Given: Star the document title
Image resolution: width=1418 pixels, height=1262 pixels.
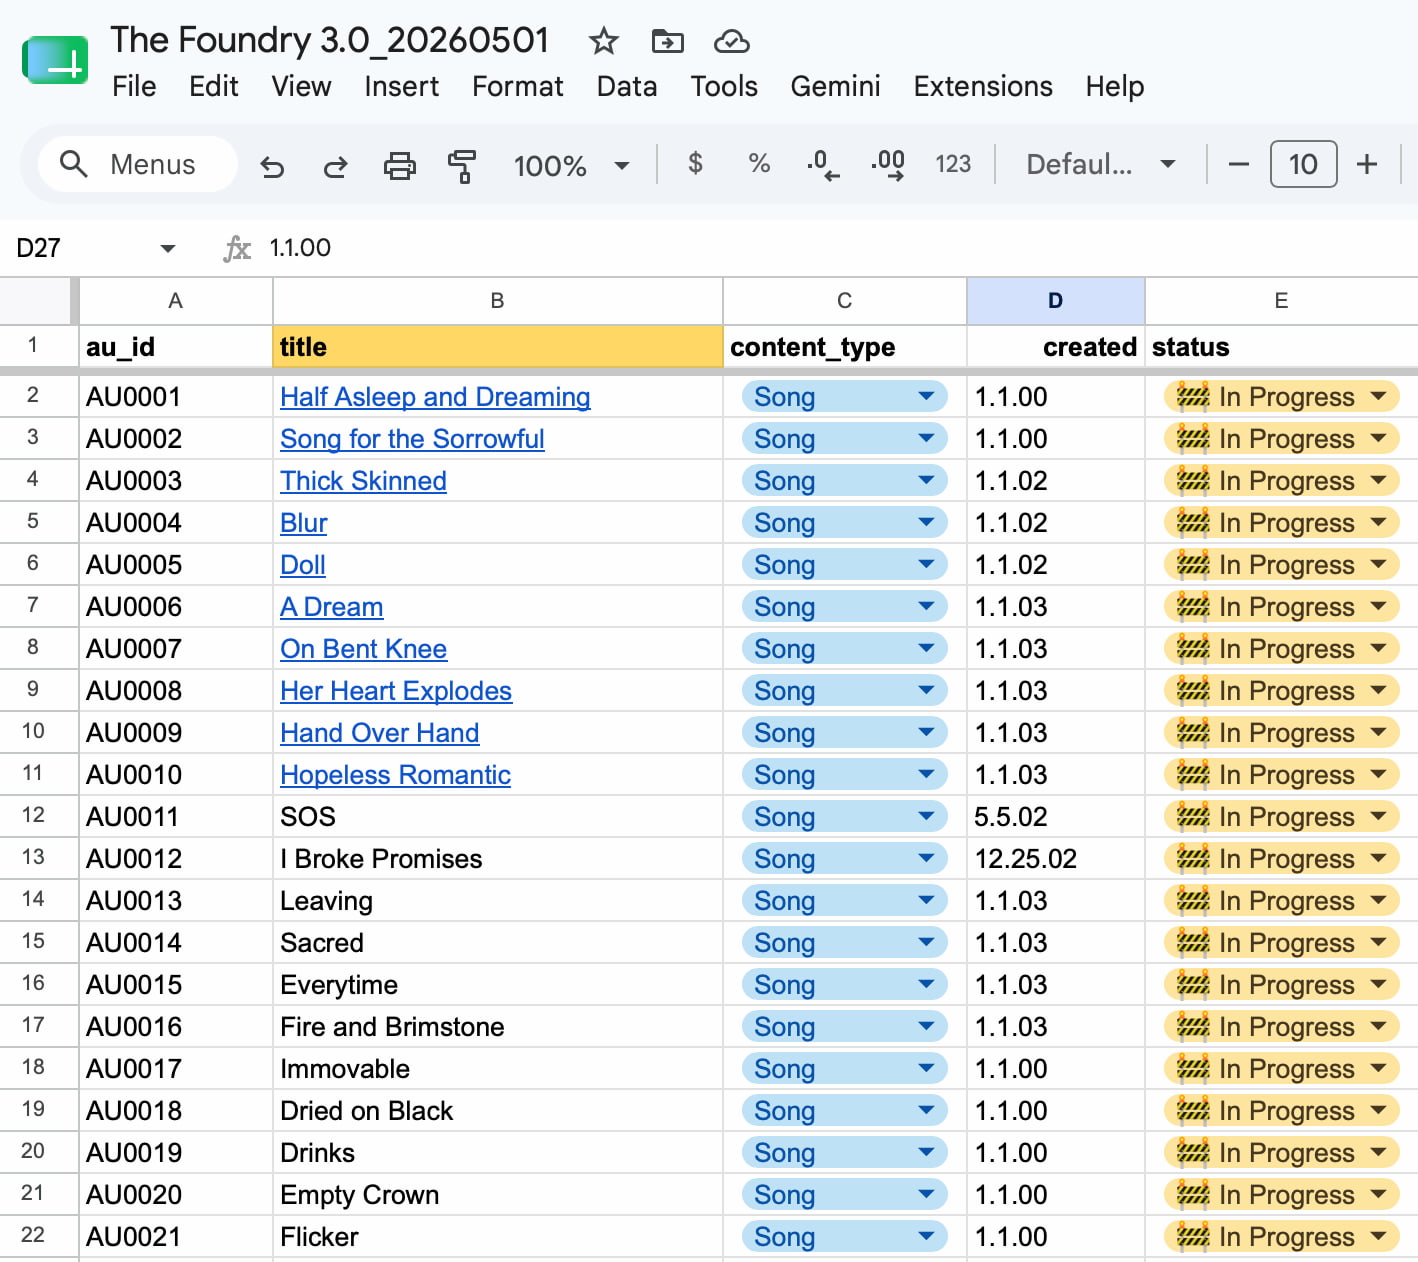Looking at the screenshot, I should point(604,41).
